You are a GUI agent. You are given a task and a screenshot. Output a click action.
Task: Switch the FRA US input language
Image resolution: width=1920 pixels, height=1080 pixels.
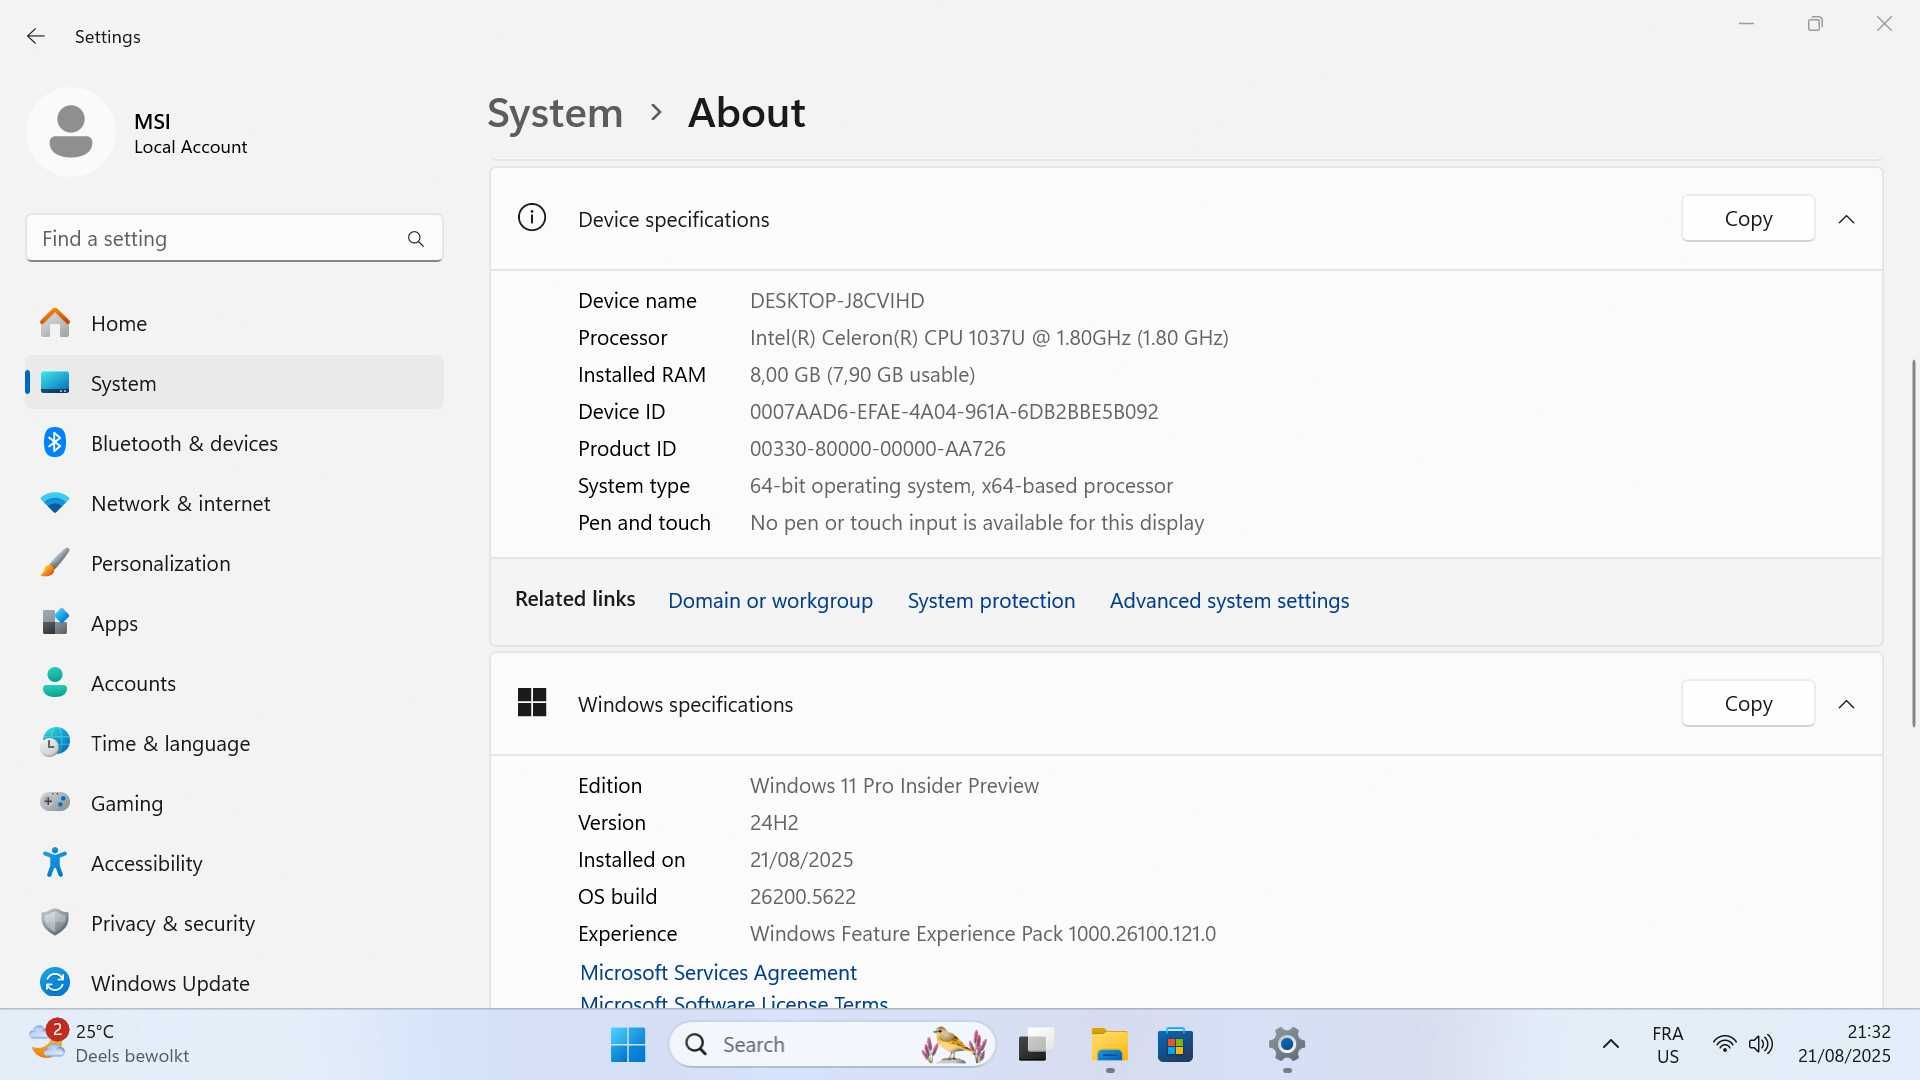coord(1667,1045)
